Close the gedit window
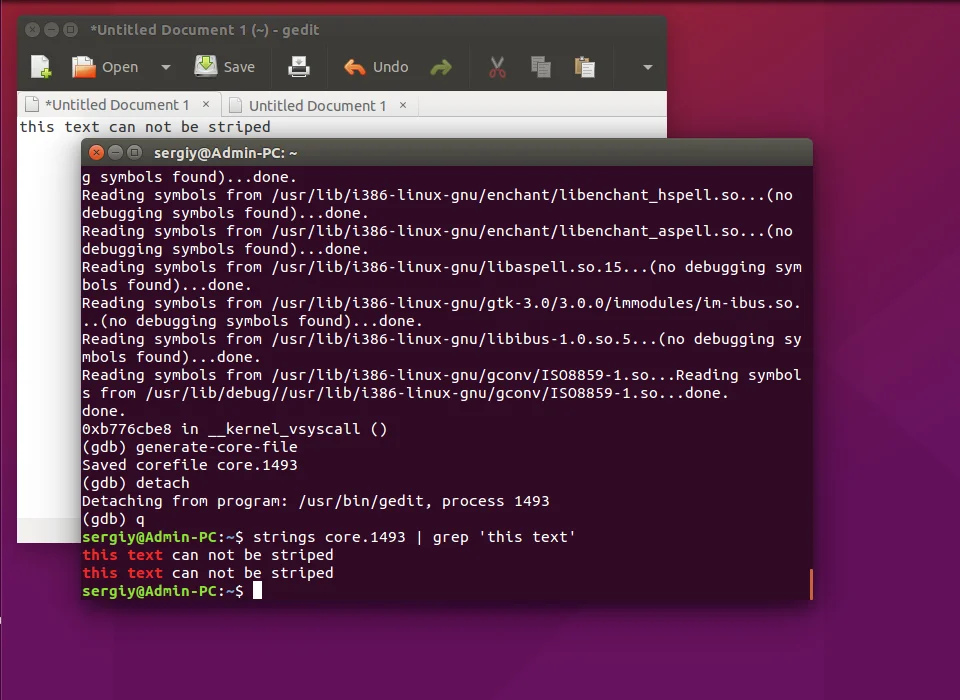The image size is (960, 700). click(32, 29)
